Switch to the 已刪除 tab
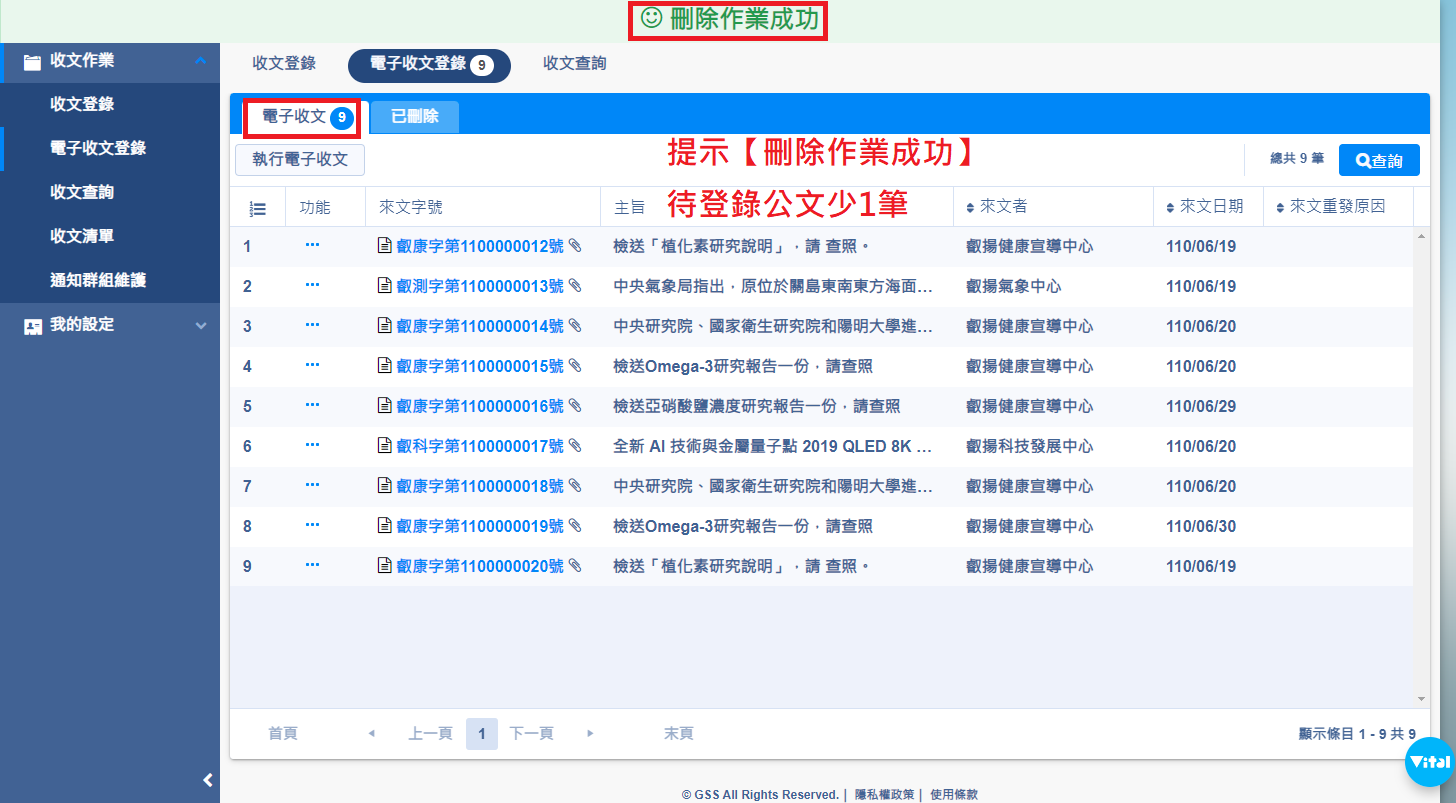The image size is (1456, 803). tap(414, 117)
